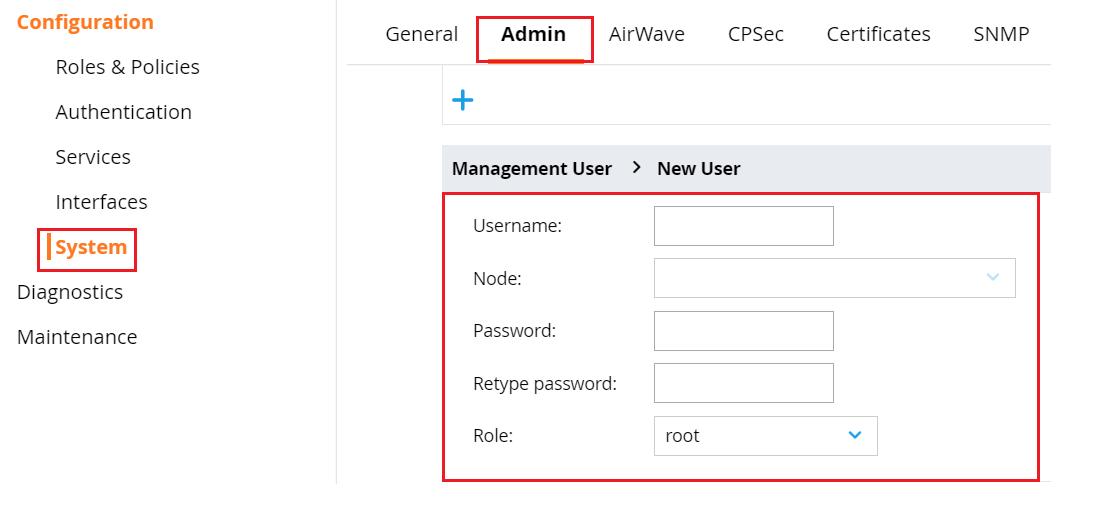Open the Maintenance menu section
The width and height of the screenshot is (1098, 512).
pyautogui.click(x=77, y=337)
